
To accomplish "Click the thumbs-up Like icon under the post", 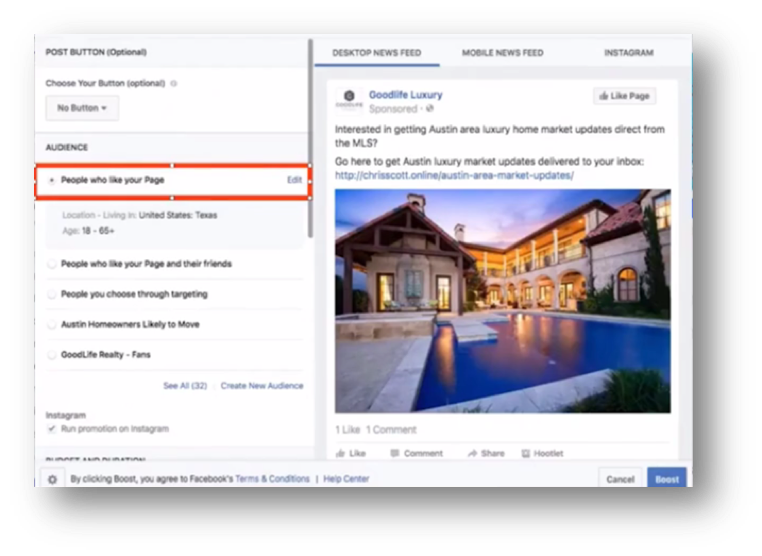I will tap(341, 453).
